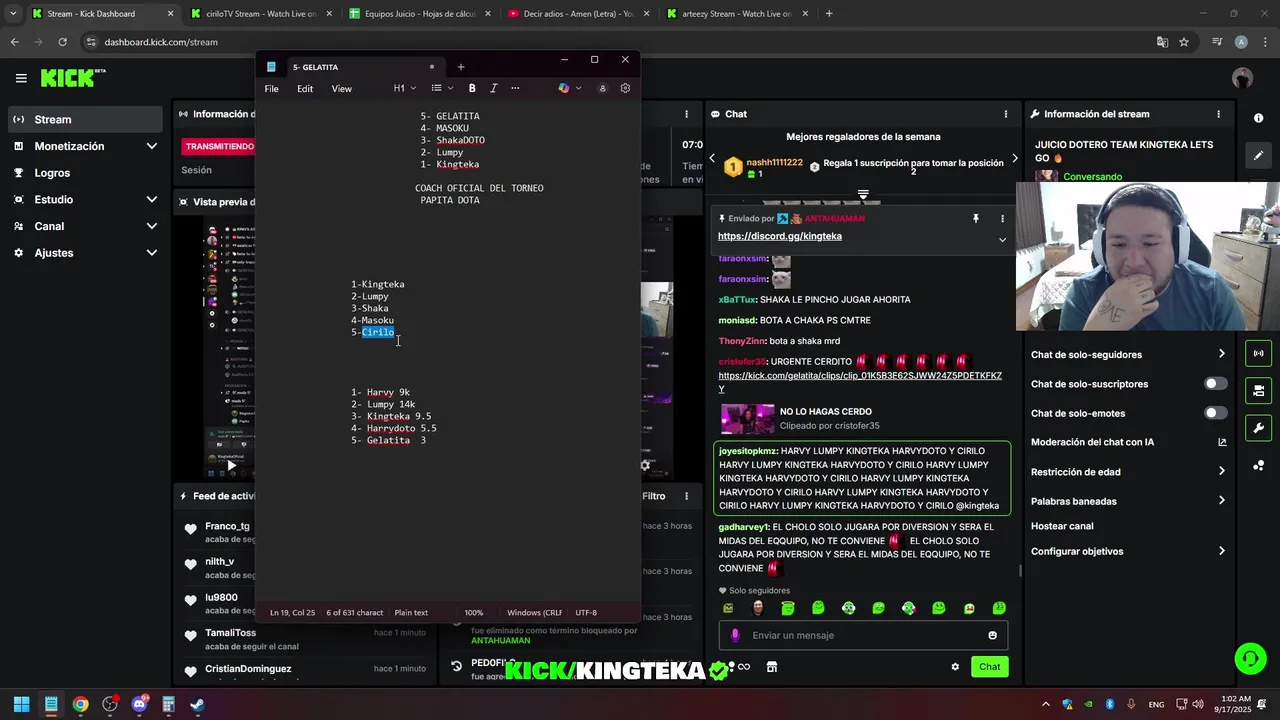Open pinned message options menu
1280x720 pixels.
[x=1002, y=218]
